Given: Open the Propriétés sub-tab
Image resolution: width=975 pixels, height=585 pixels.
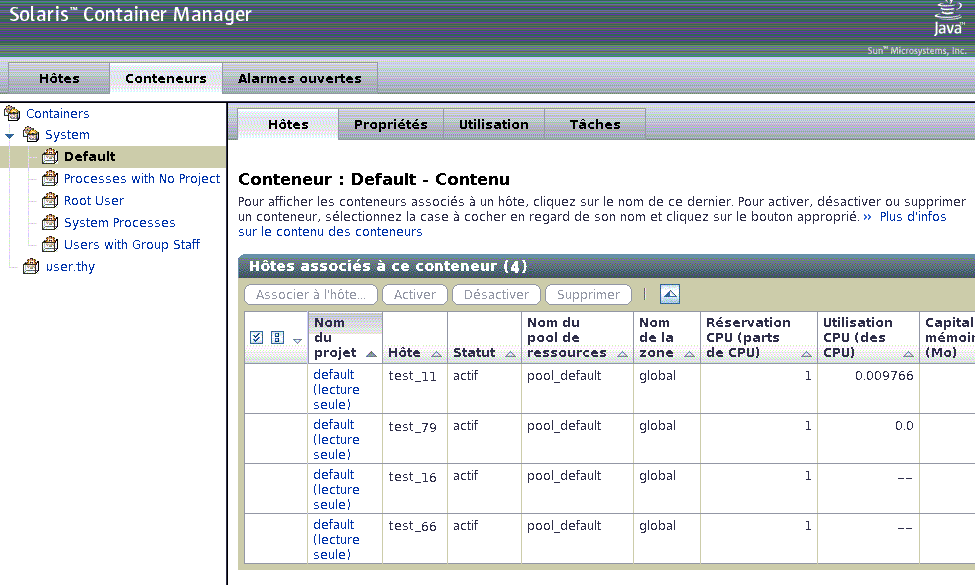Looking at the screenshot, I should click(391, 124).
